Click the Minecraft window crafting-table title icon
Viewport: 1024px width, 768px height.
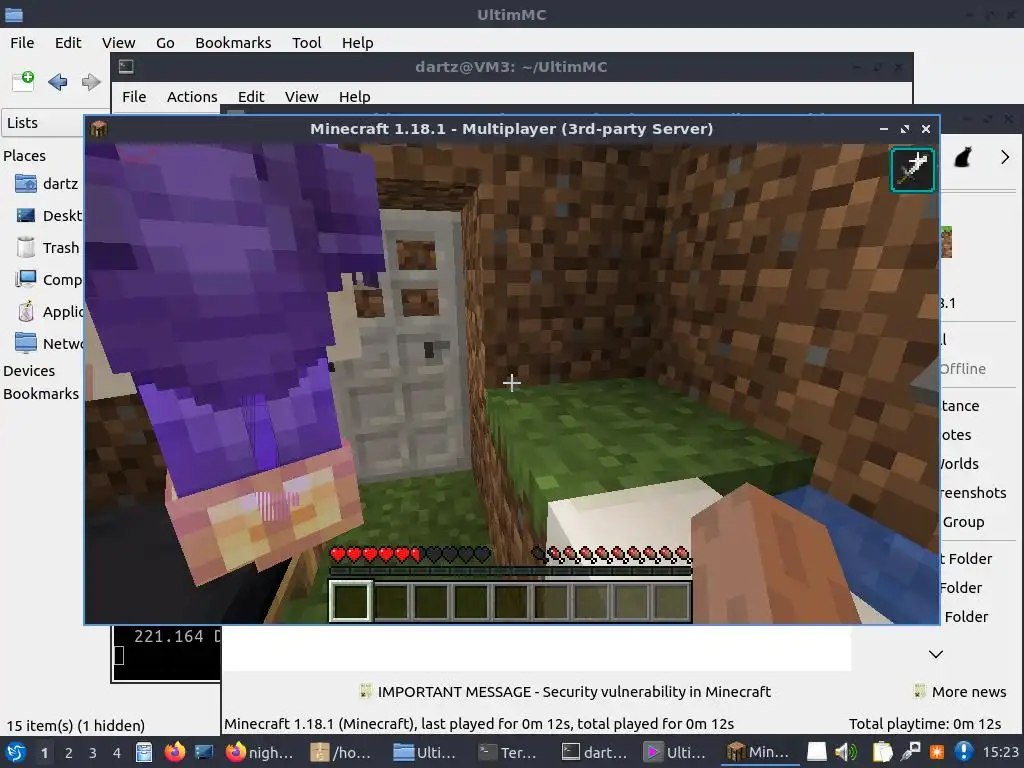(99, 129)
